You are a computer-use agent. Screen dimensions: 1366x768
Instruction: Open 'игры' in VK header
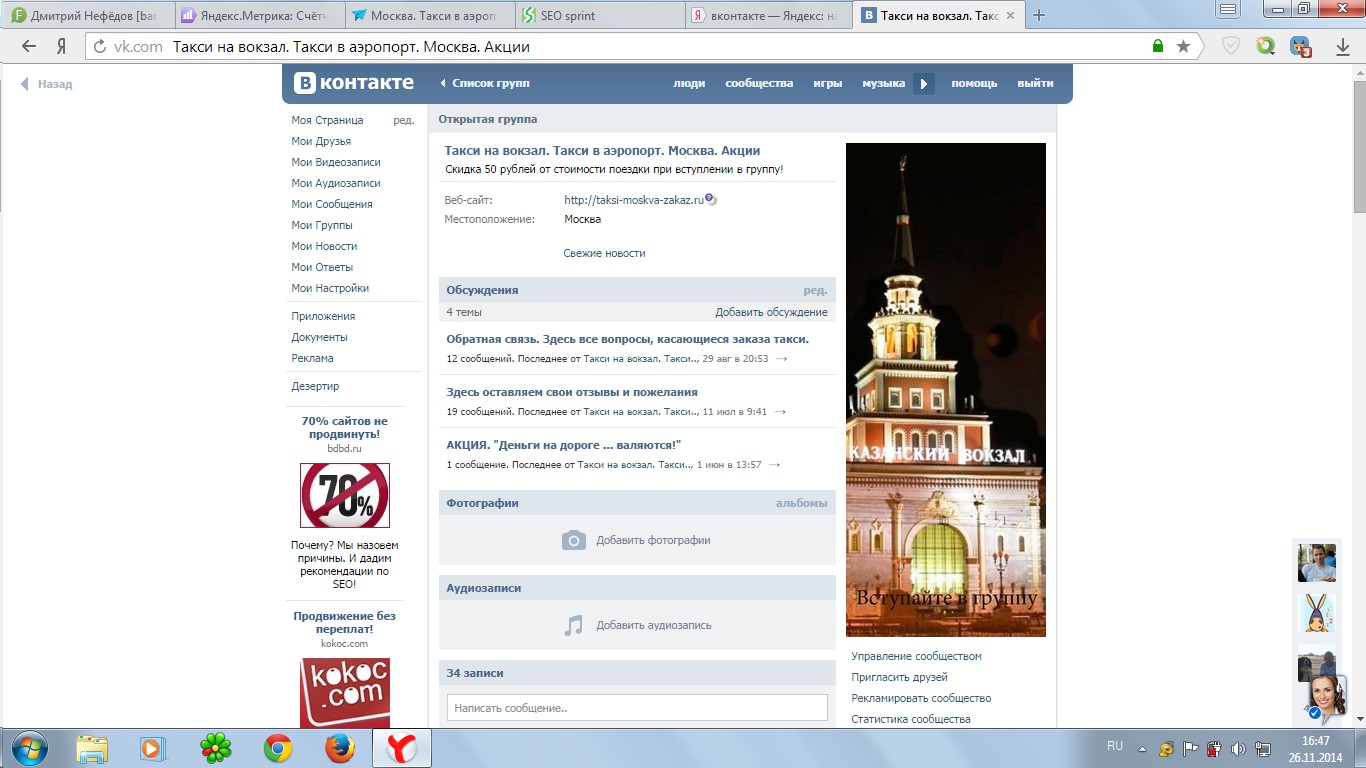pyautogui.click(x=828, y=84)
